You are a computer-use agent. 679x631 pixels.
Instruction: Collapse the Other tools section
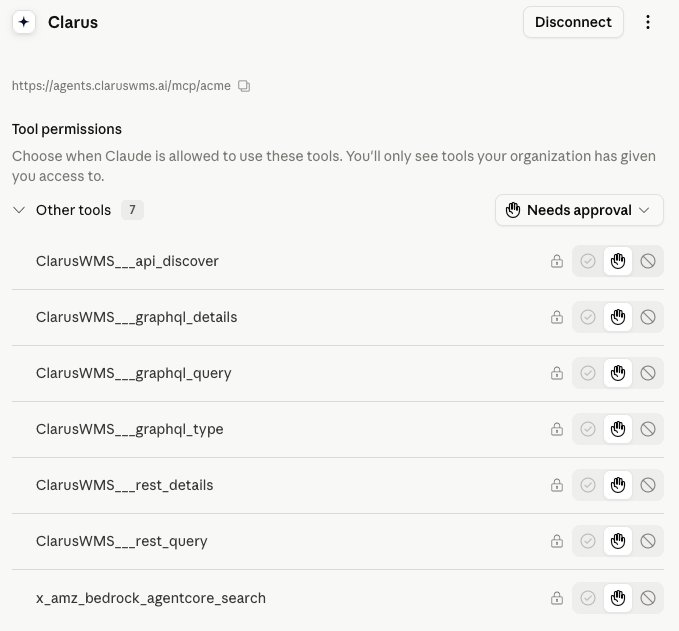point(19,210)
